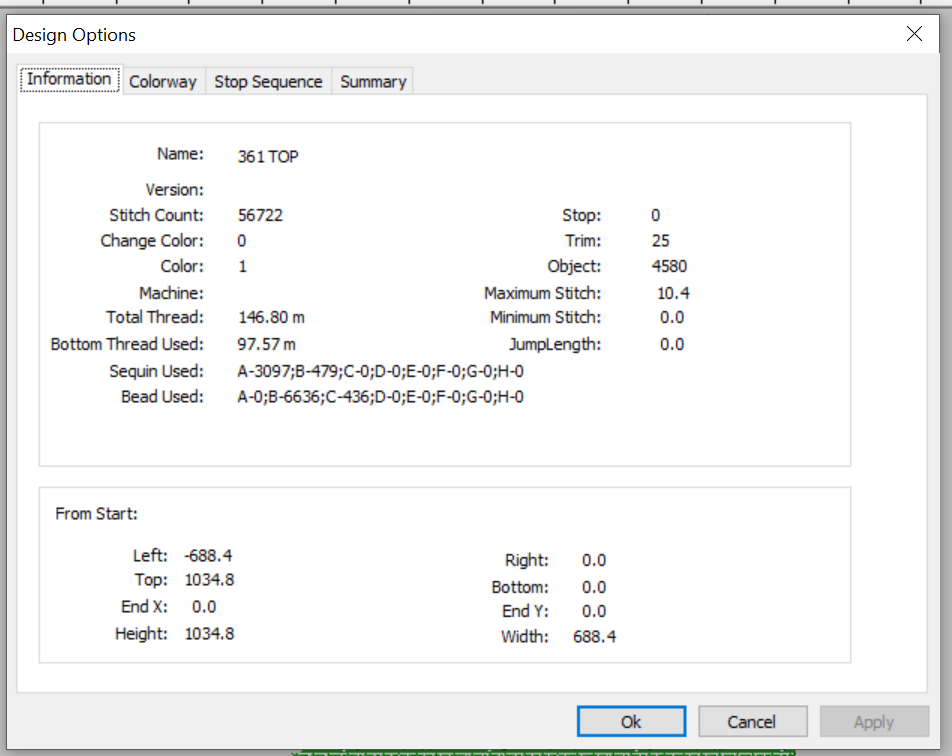Click the Left value -688.4
The height and width of the screenshot is (756, 952).
pyautogui.click(x=209, y=556)
